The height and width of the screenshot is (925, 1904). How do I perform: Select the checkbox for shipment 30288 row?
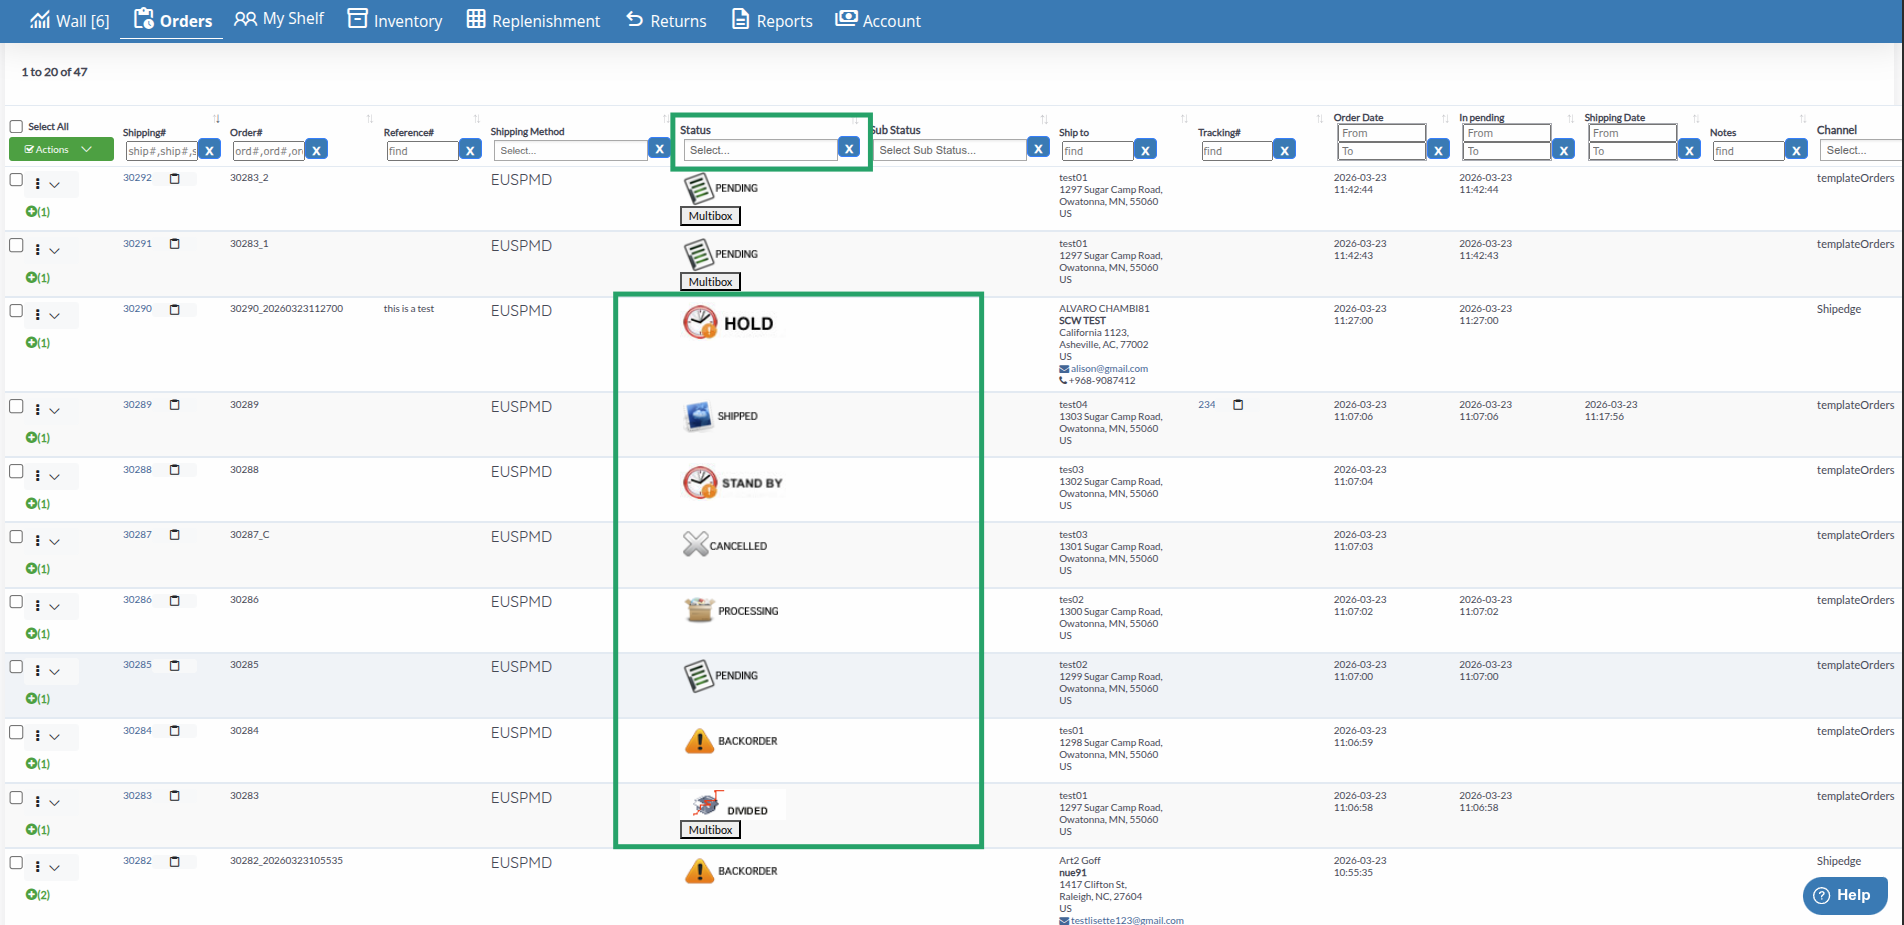16,471
